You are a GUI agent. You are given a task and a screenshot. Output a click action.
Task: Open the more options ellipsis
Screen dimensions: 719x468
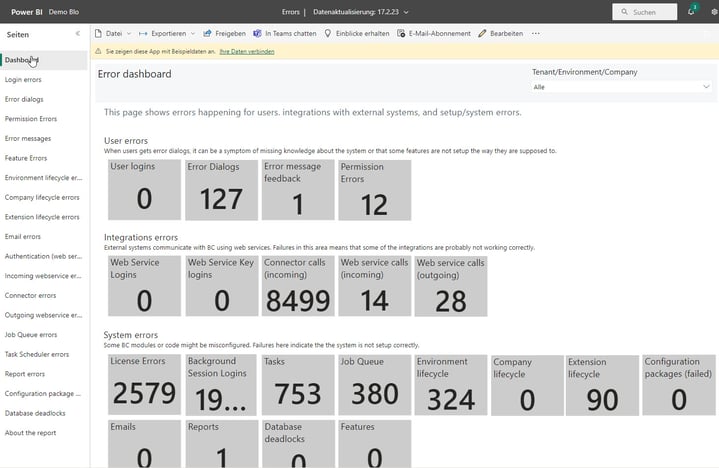click(x=536, y=33)
